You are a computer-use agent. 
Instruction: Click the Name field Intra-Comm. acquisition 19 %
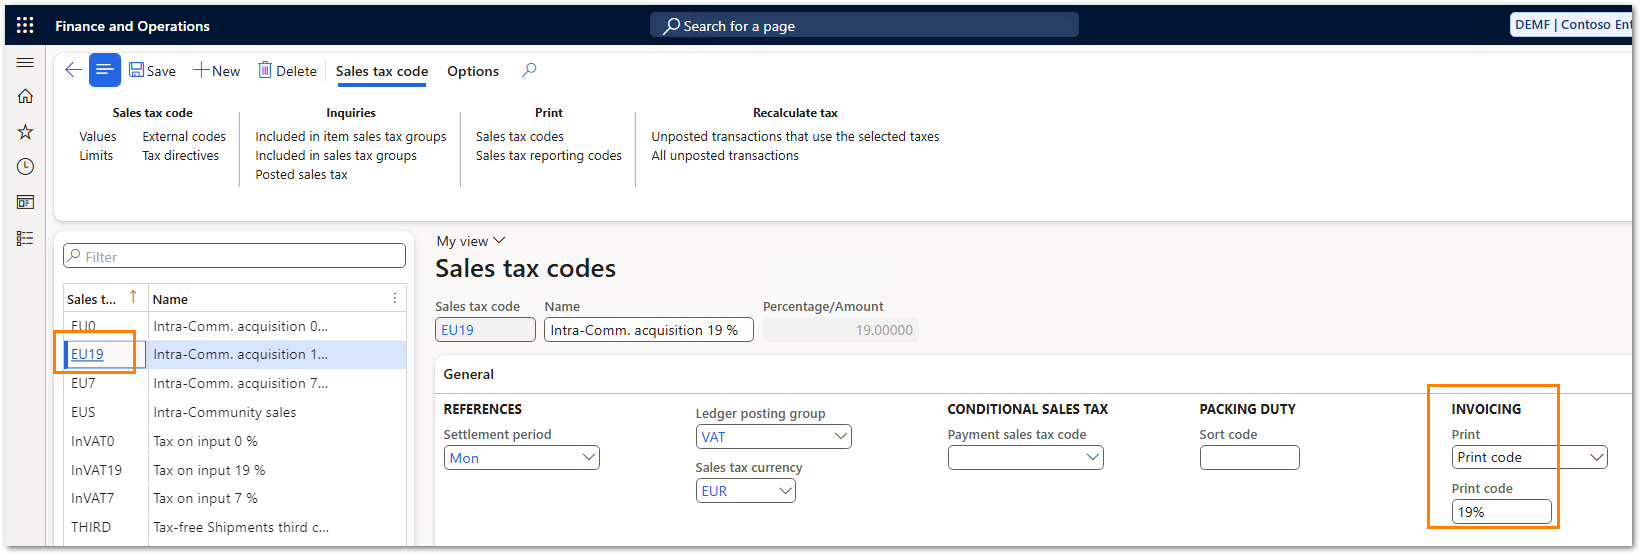pos(648,329)
